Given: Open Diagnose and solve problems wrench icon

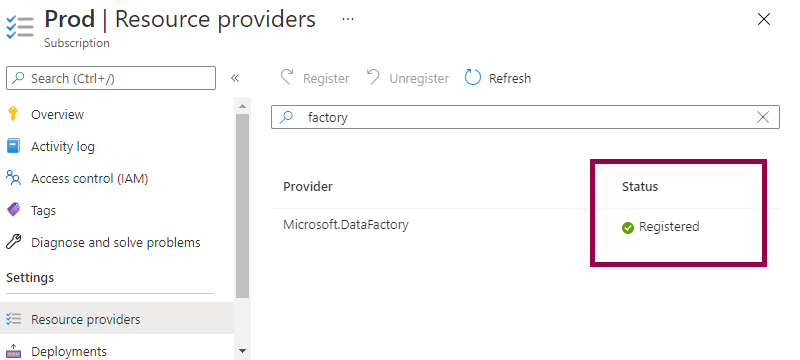Looking at the screenshot, I should coord(13,242).
